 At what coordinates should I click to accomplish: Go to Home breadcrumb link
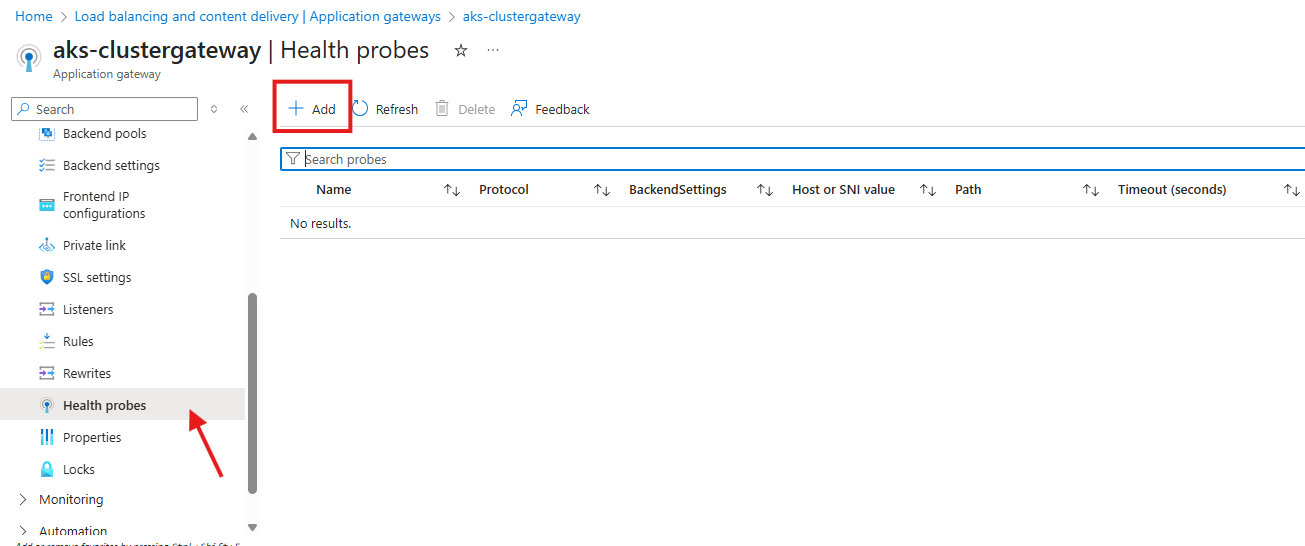point(34,16)
